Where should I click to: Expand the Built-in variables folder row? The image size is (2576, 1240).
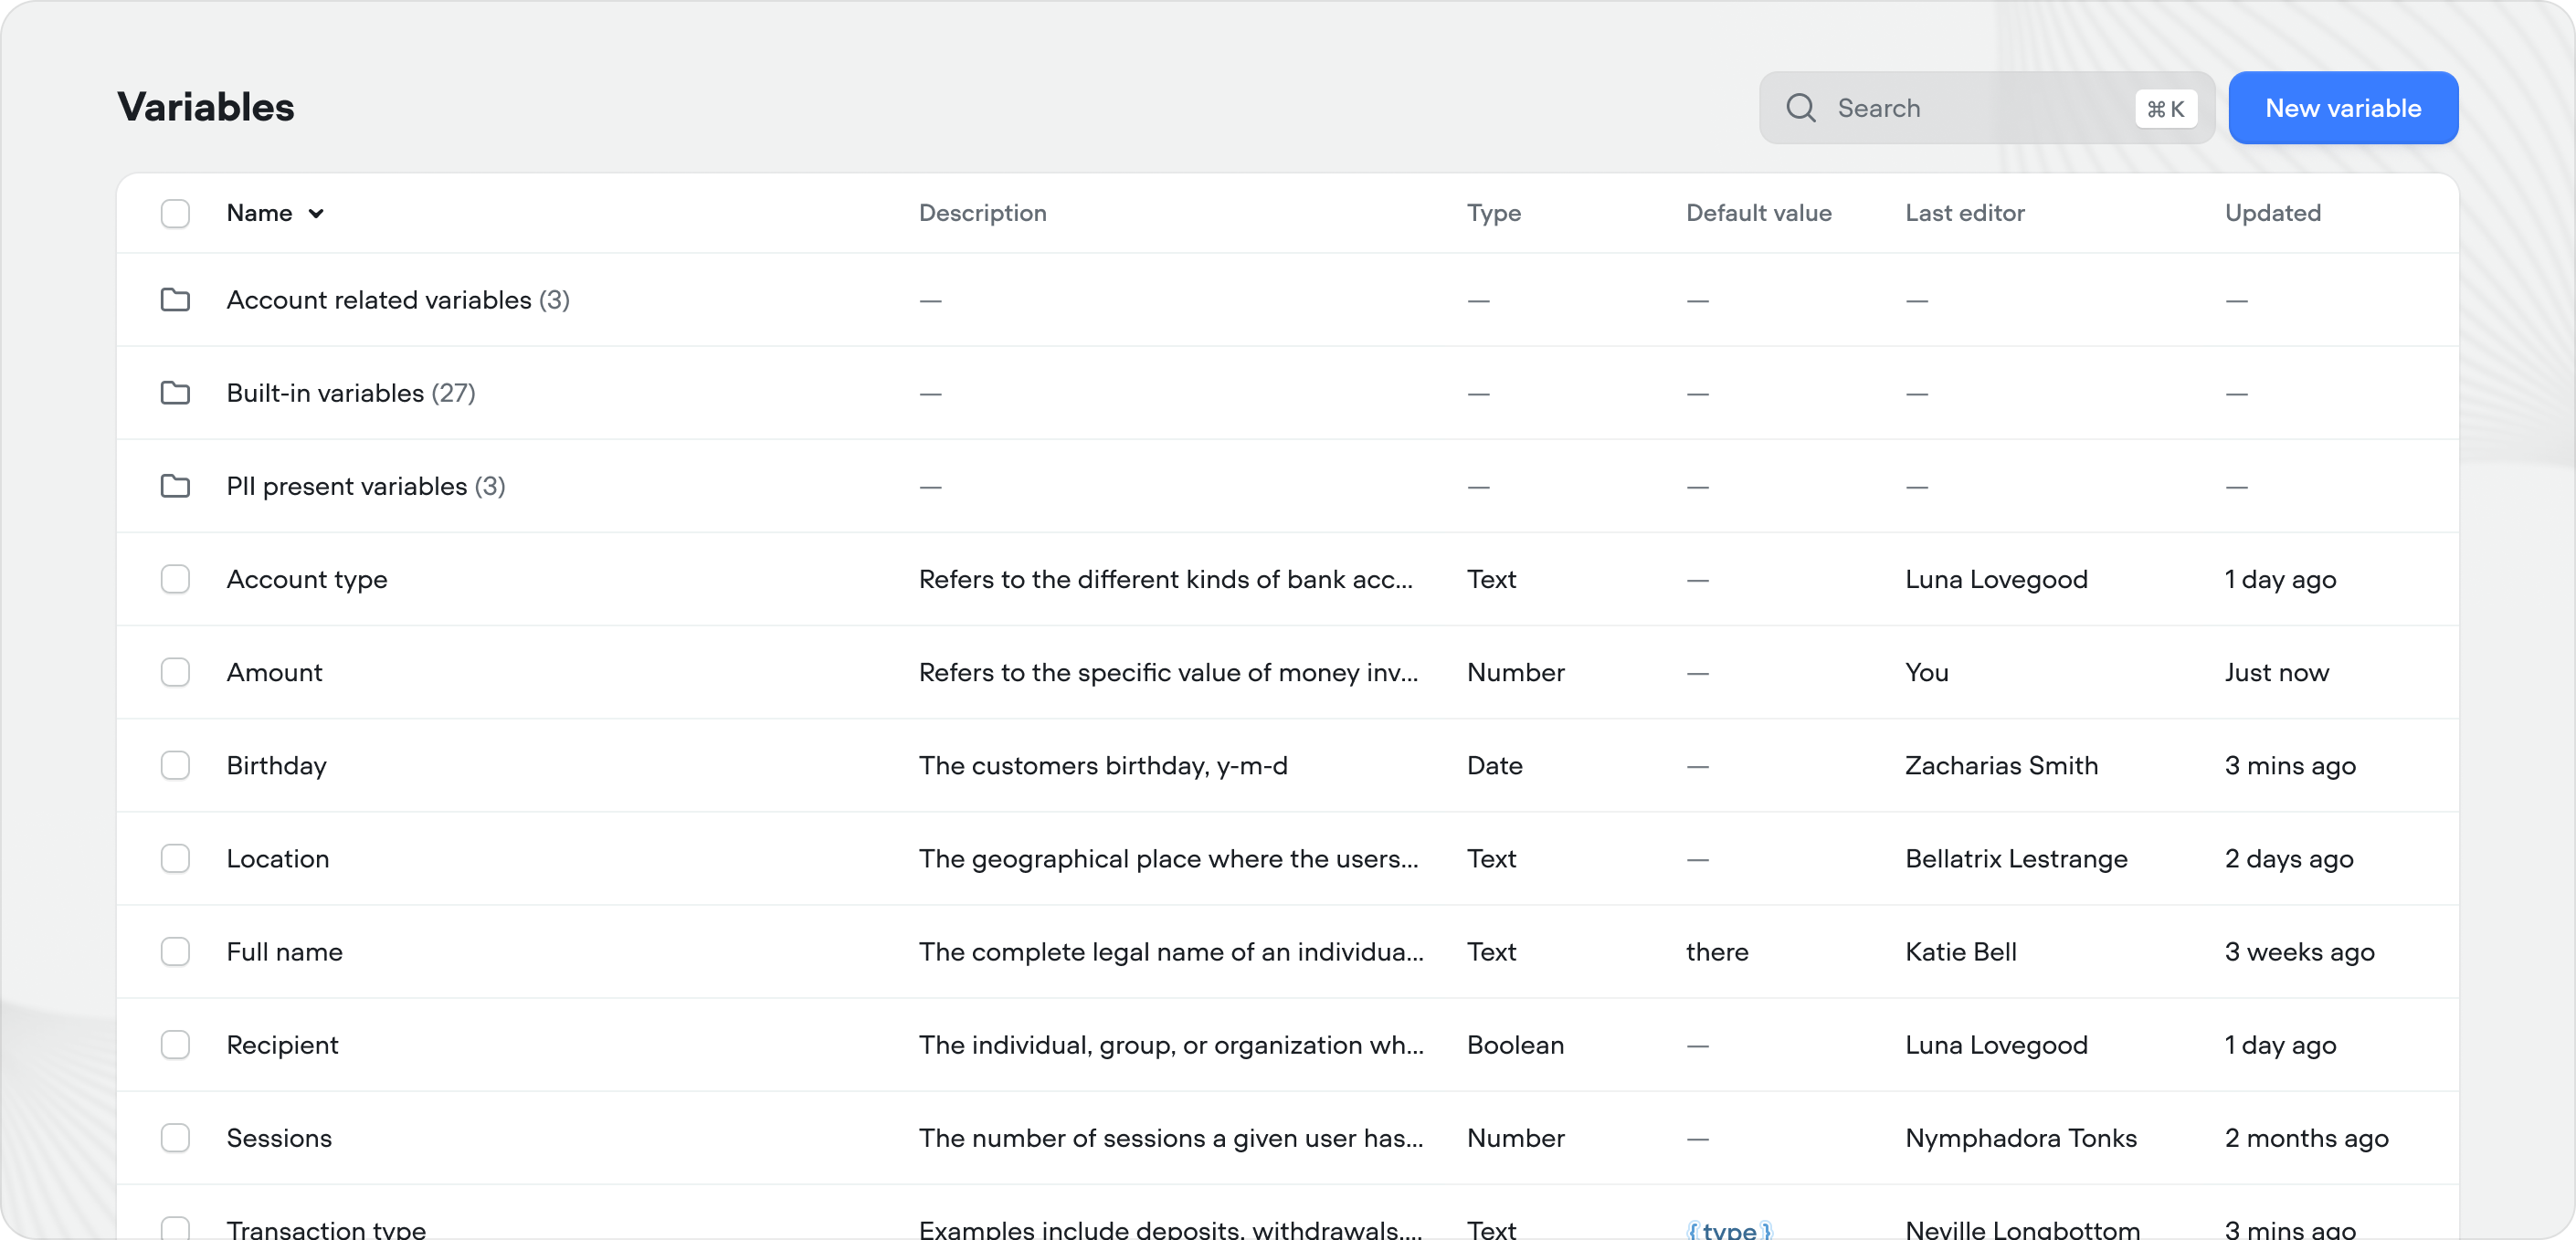(349, 392)
